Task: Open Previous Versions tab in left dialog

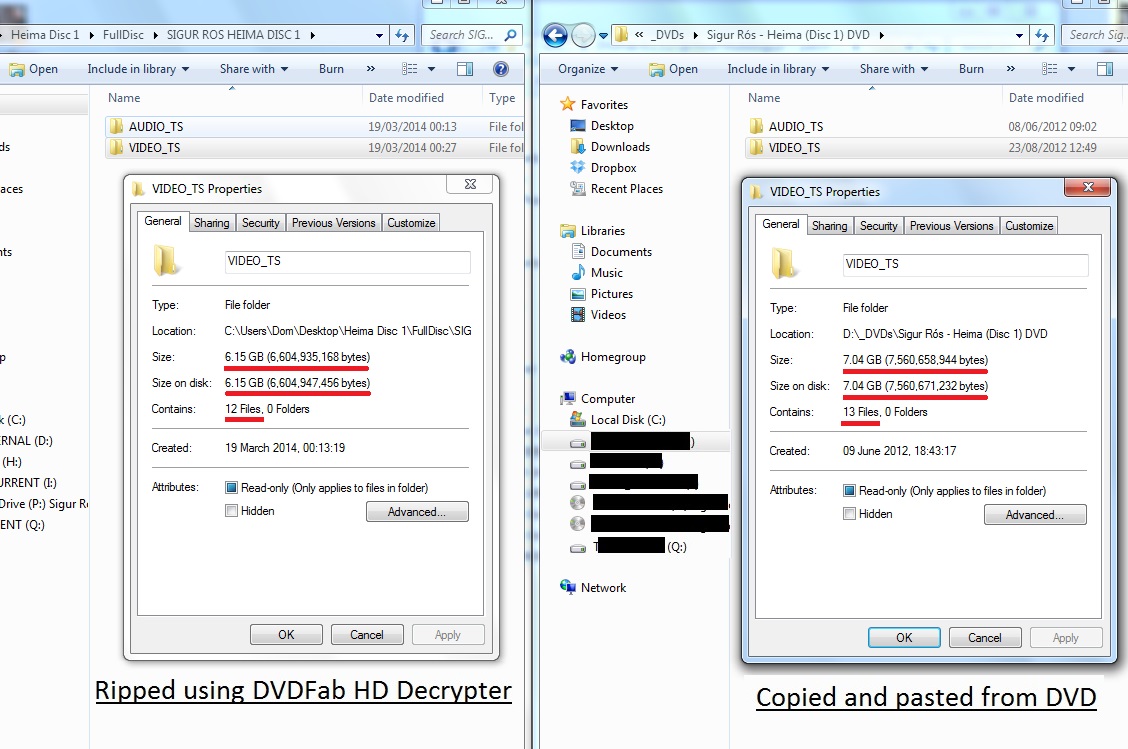Action: click(334, 223)
